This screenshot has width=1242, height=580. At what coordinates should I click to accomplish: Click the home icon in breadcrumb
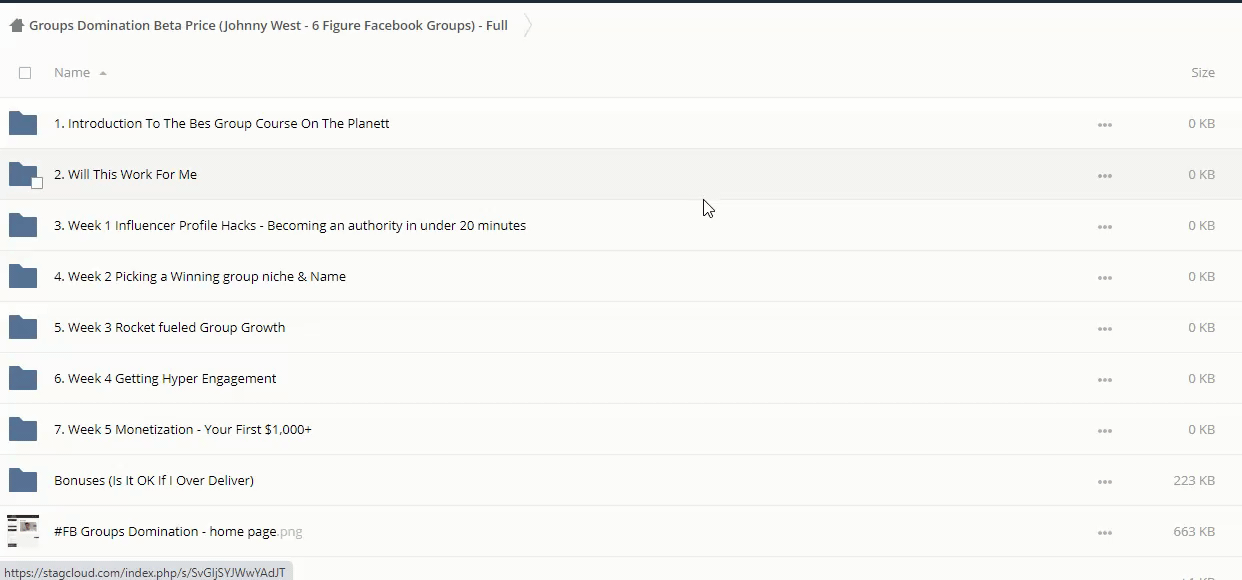pyautogui.click(x=16, y=26)
